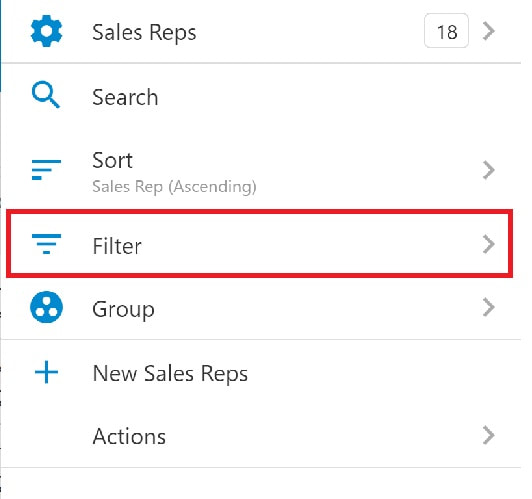532x499 pixels.
Task: Click the 18 record count badge
Action: pos(446,31)
